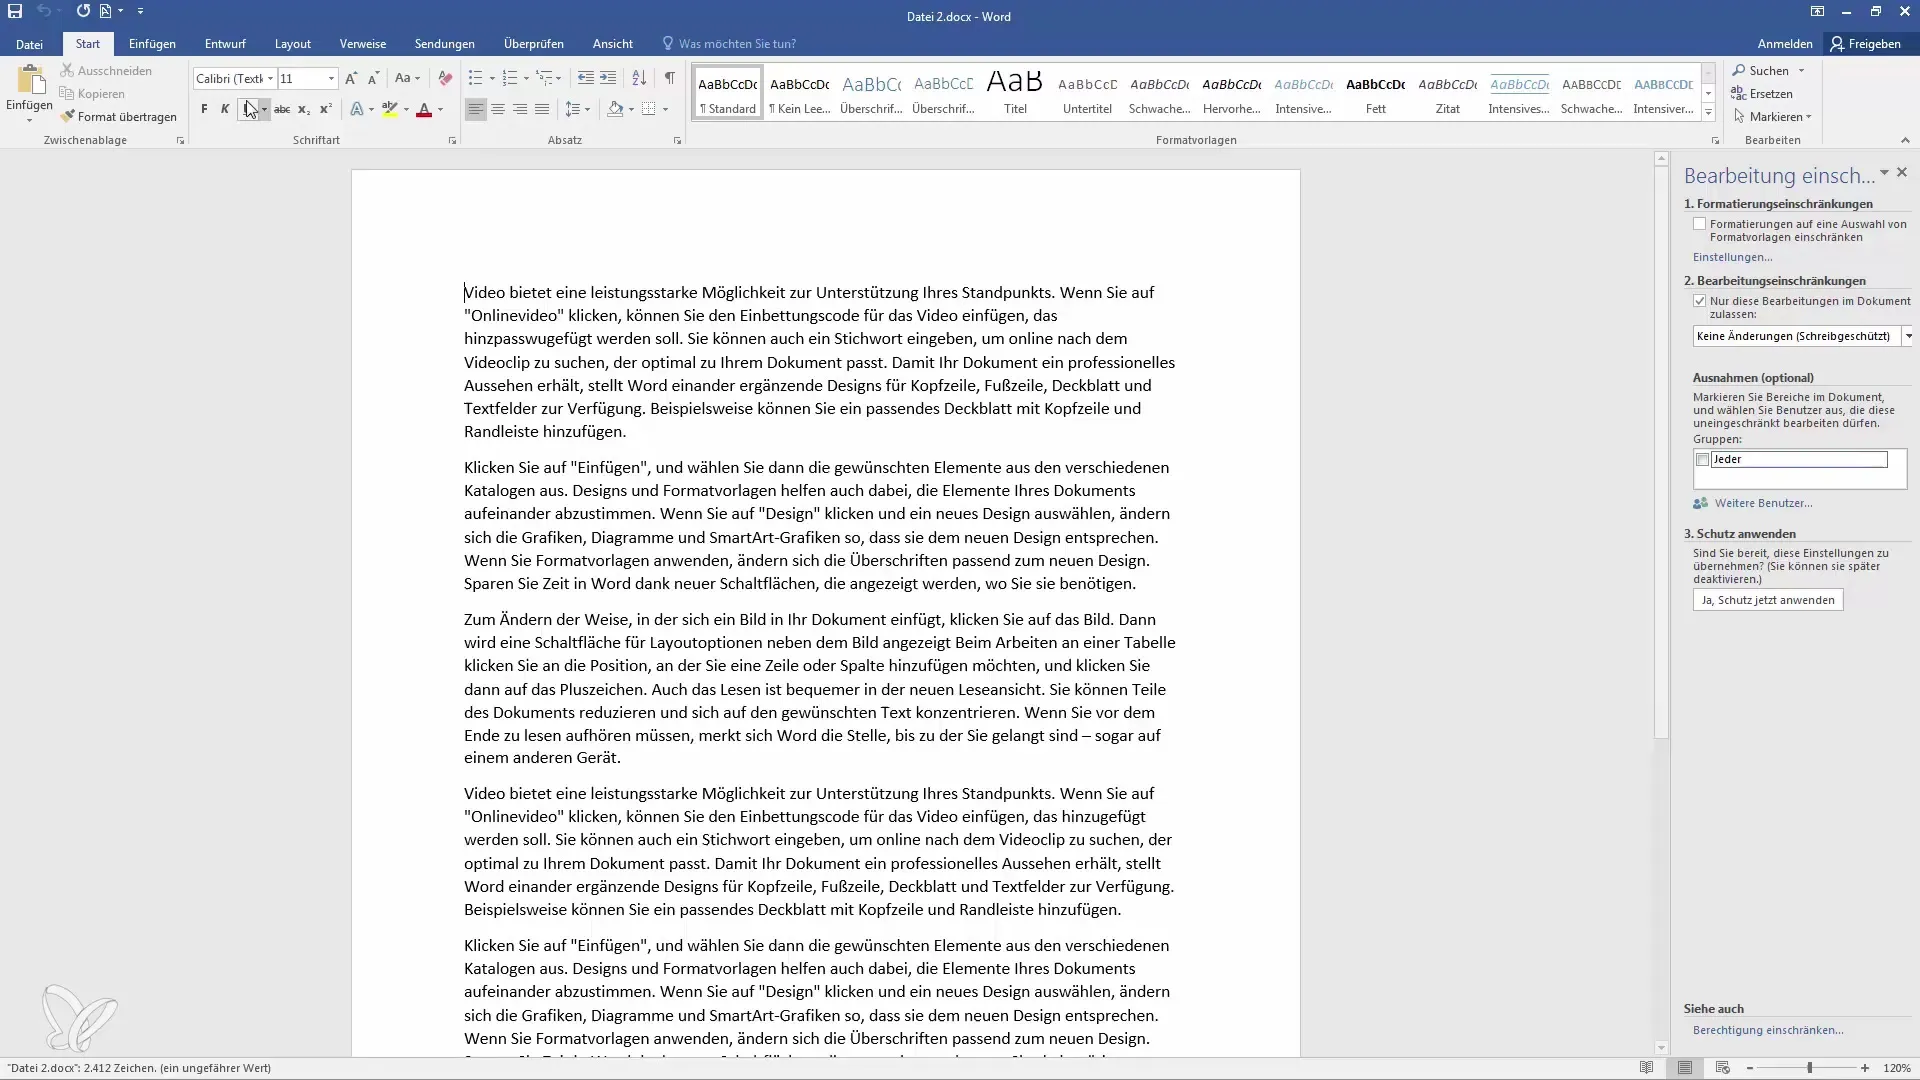Increase paragraph indent
The width and height of the screenshot is (1920, 1080).
point(608,78)
